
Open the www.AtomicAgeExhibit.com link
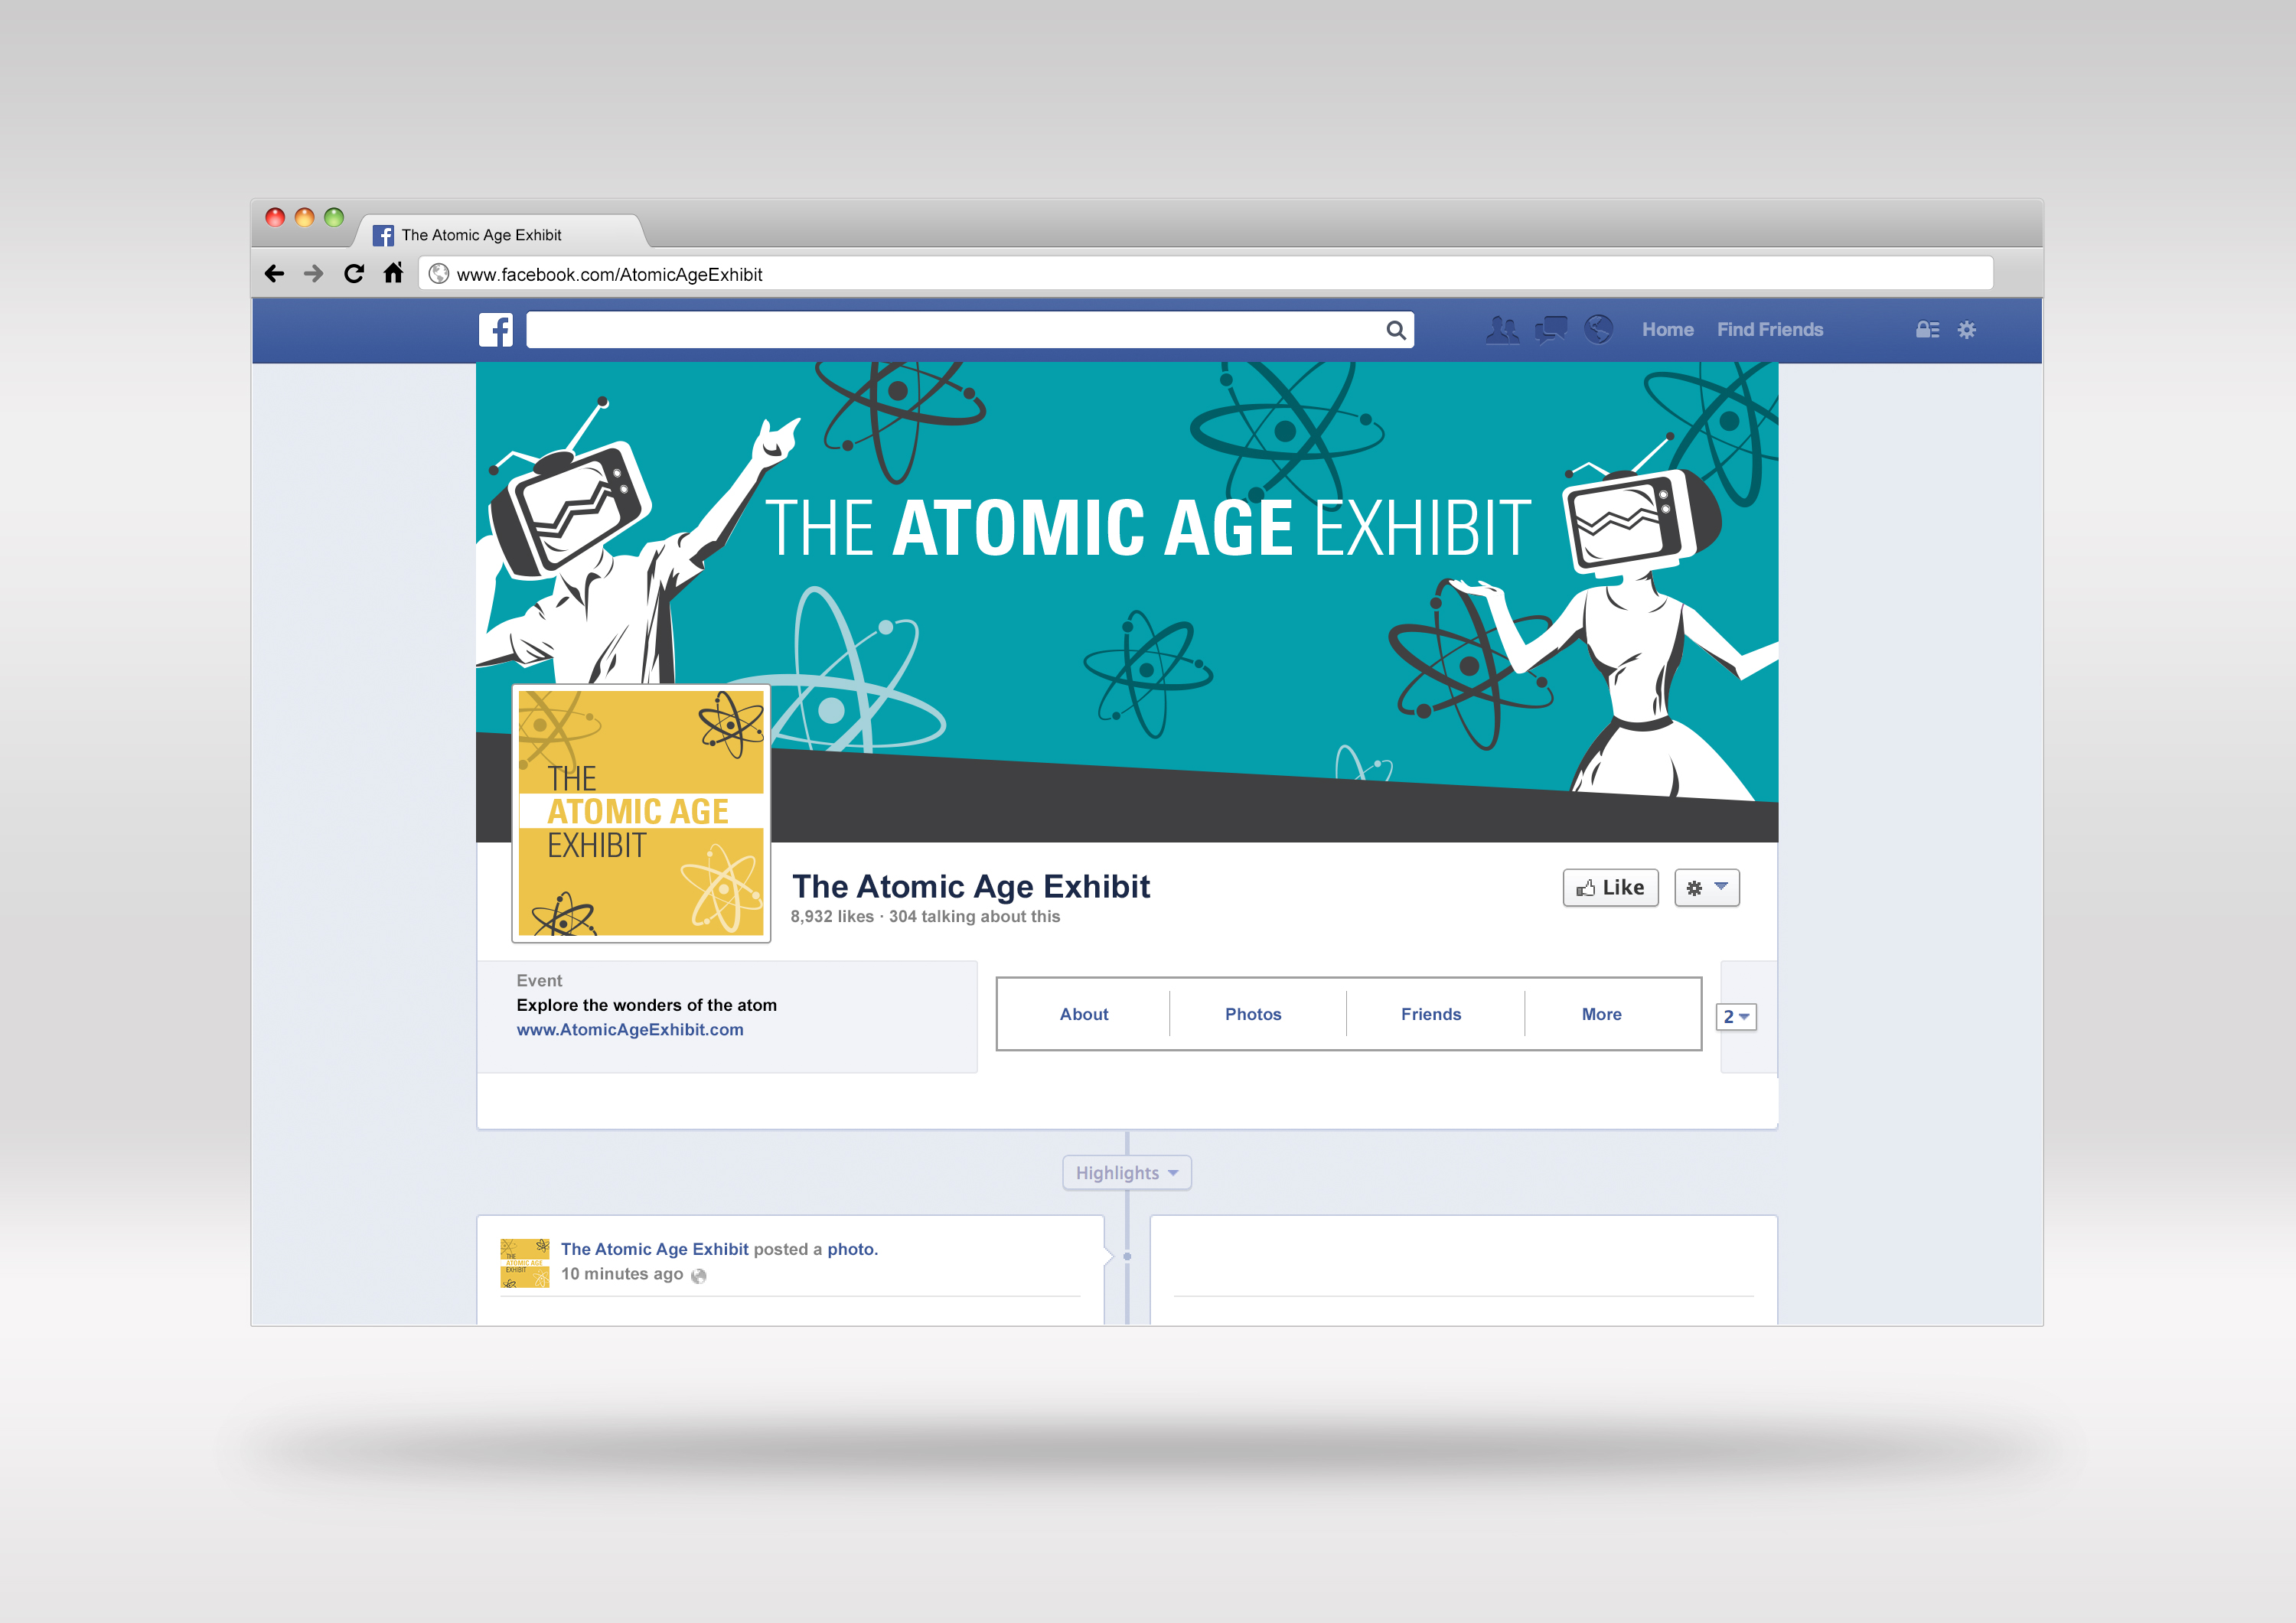coord(629,1030)
